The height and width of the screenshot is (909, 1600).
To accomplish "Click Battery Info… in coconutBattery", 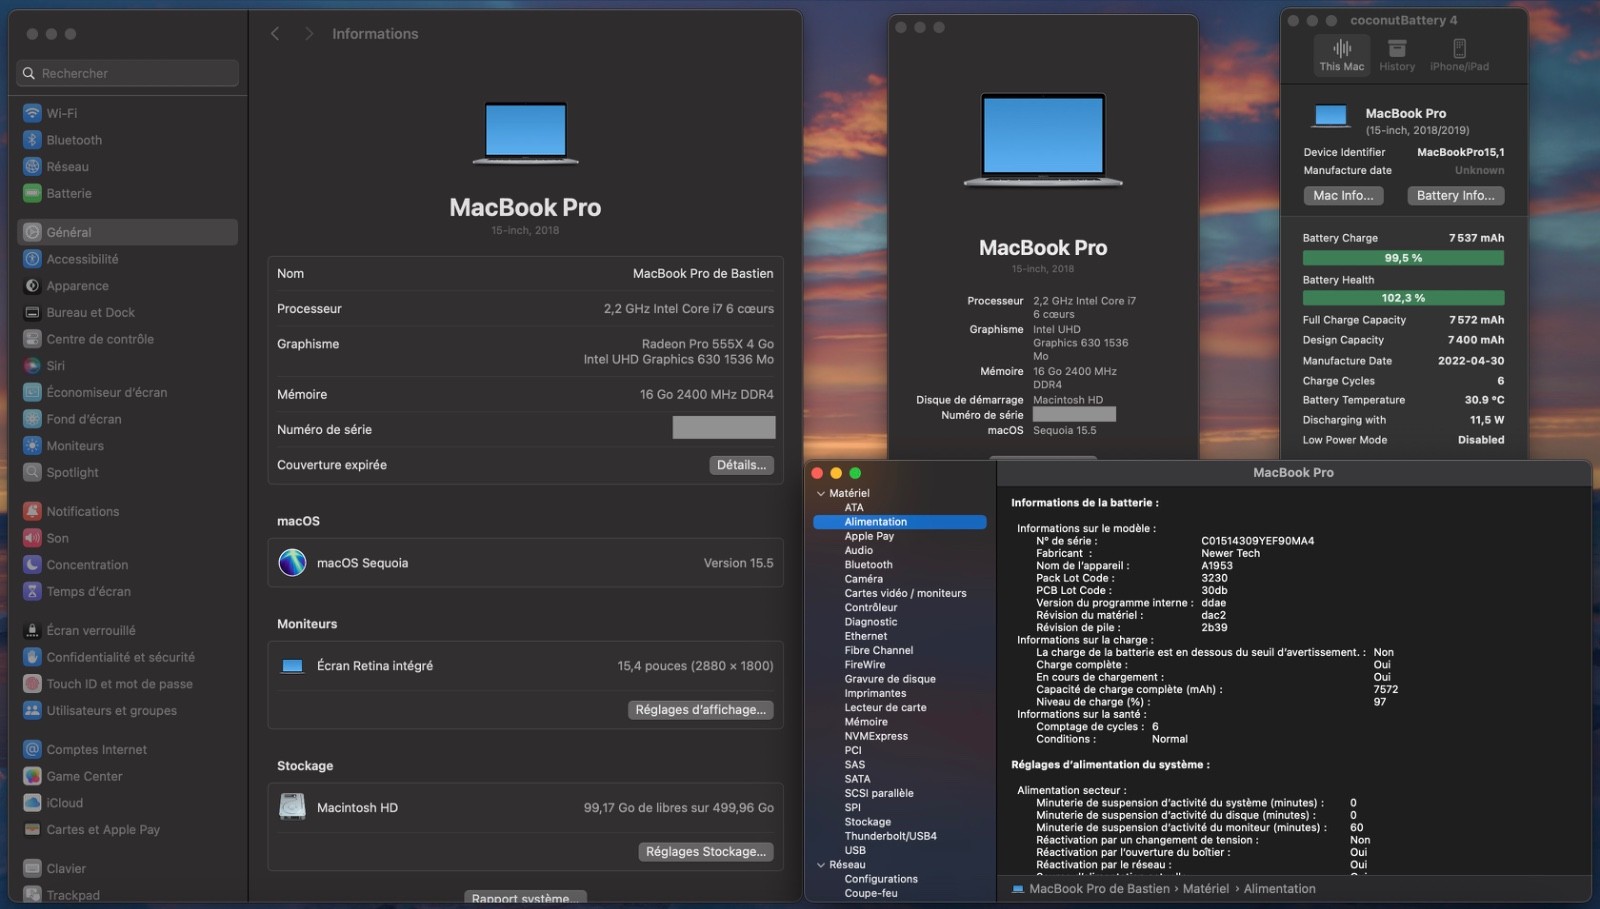I will (1455, 196).
